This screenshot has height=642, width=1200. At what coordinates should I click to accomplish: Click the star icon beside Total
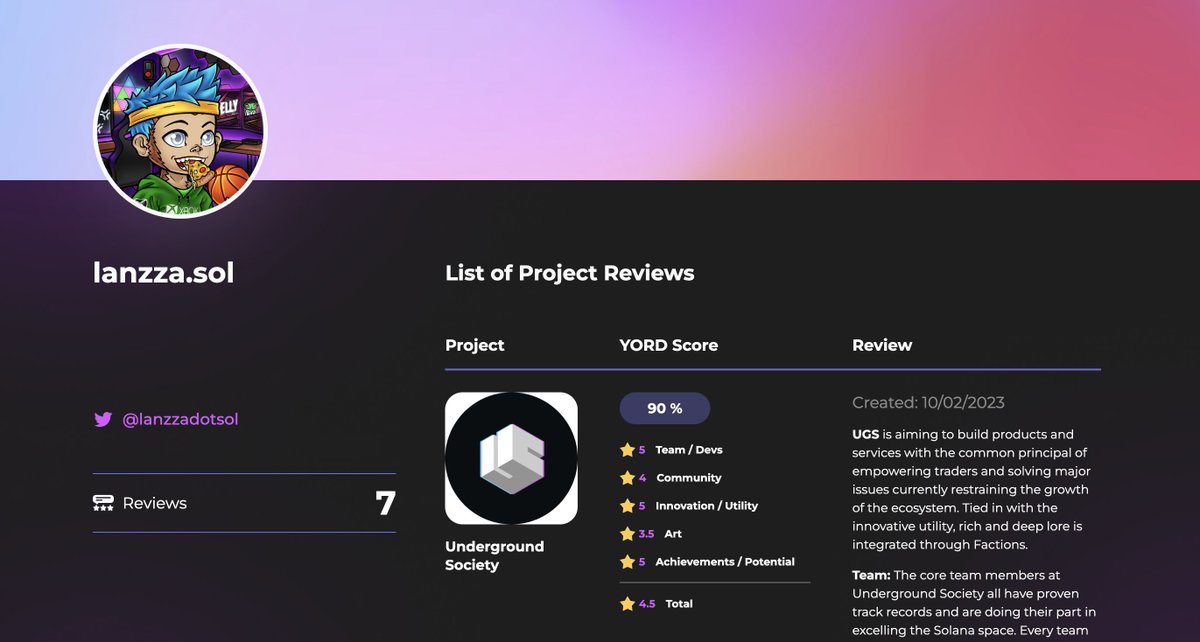tap(628, 604)
